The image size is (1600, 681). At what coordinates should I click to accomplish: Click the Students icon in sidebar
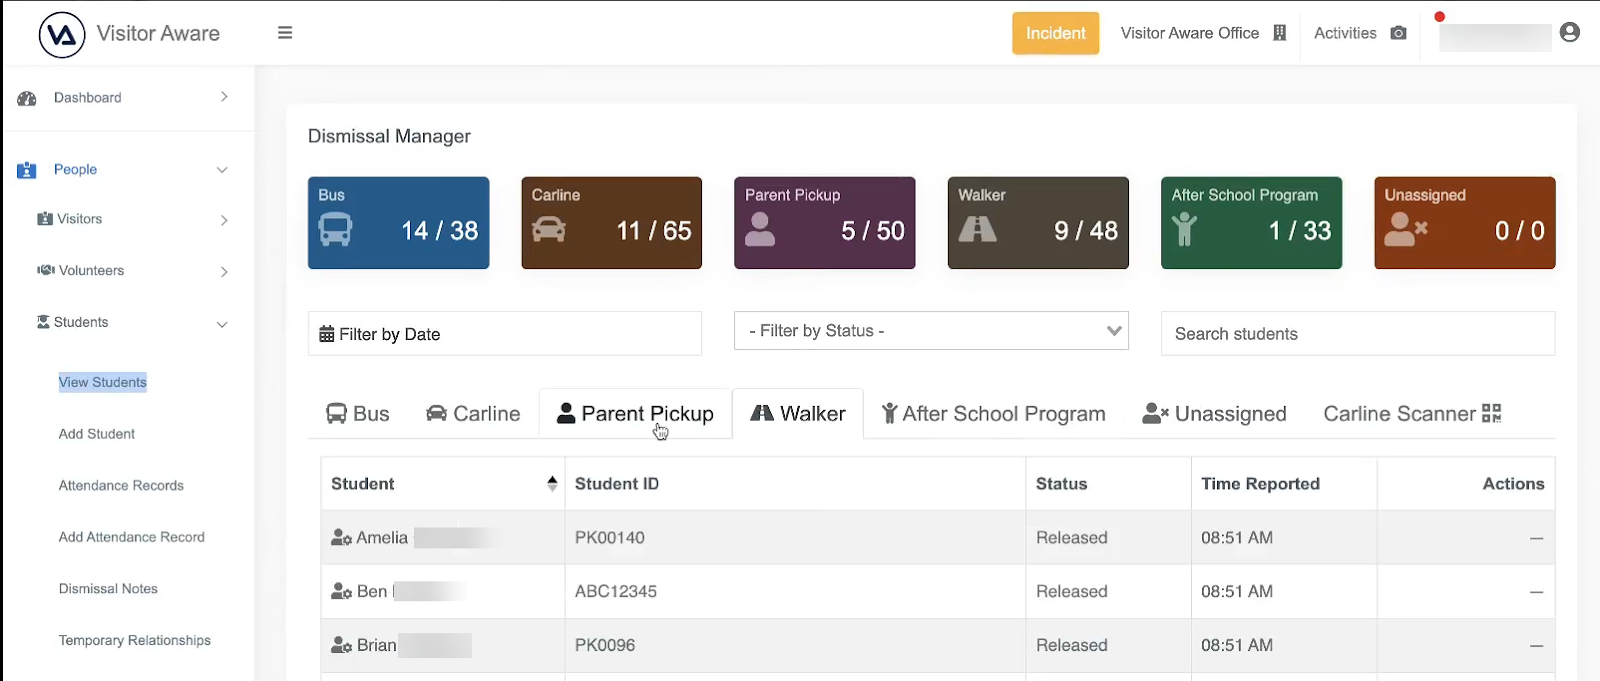pyautogui.click(x=43, y=322)
